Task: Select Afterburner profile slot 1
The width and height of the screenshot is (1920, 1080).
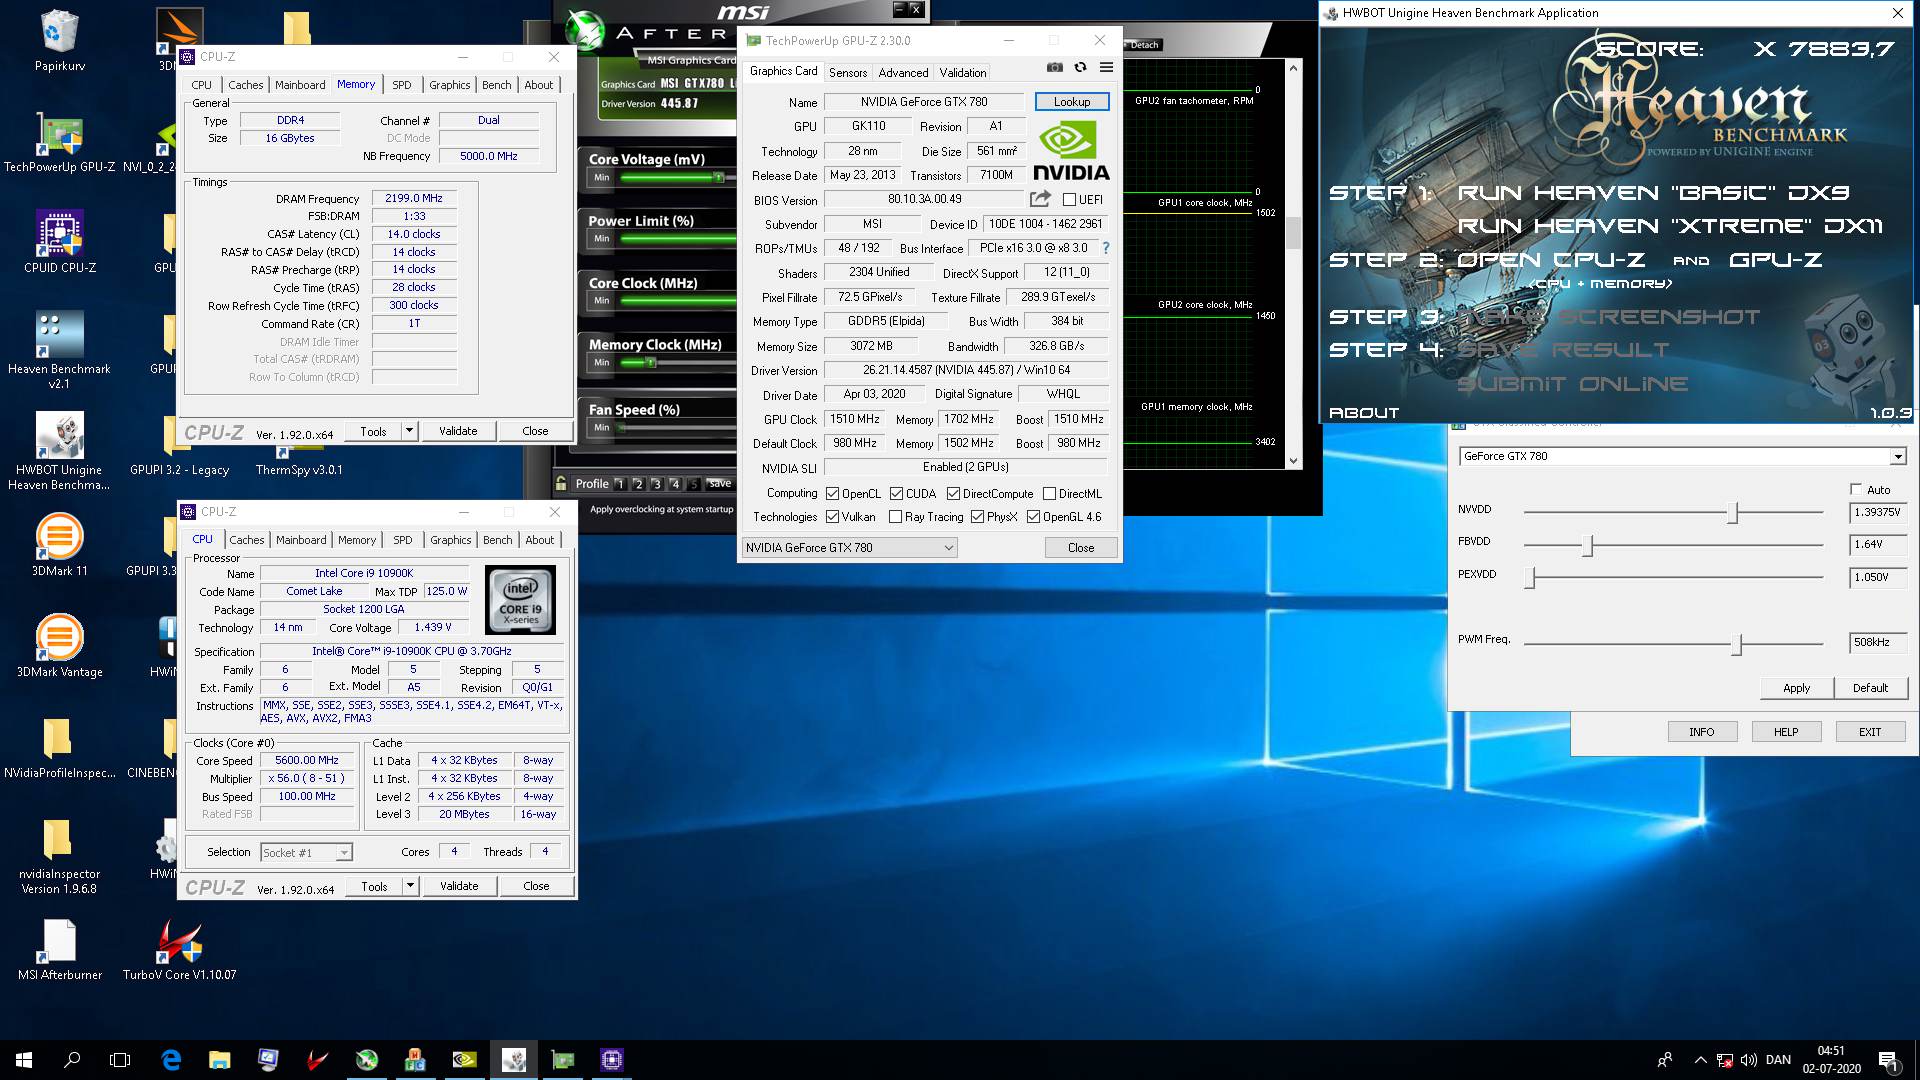Action: pyautogui.click(x=620, y=484)
